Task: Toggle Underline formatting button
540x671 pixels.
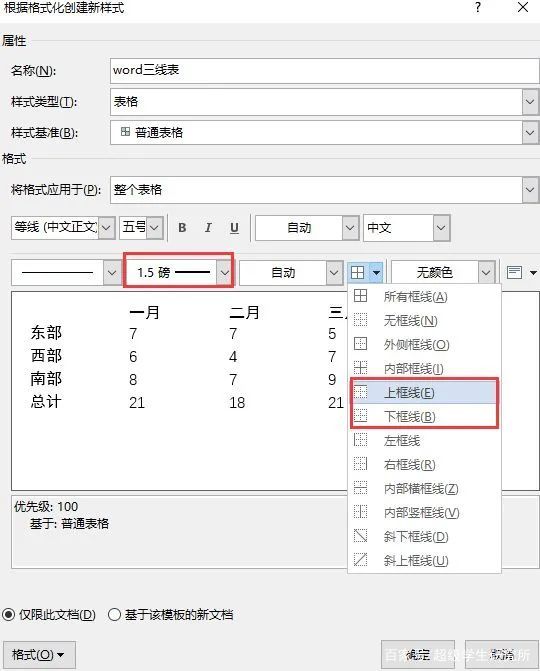Action: [x=234, y=228]
